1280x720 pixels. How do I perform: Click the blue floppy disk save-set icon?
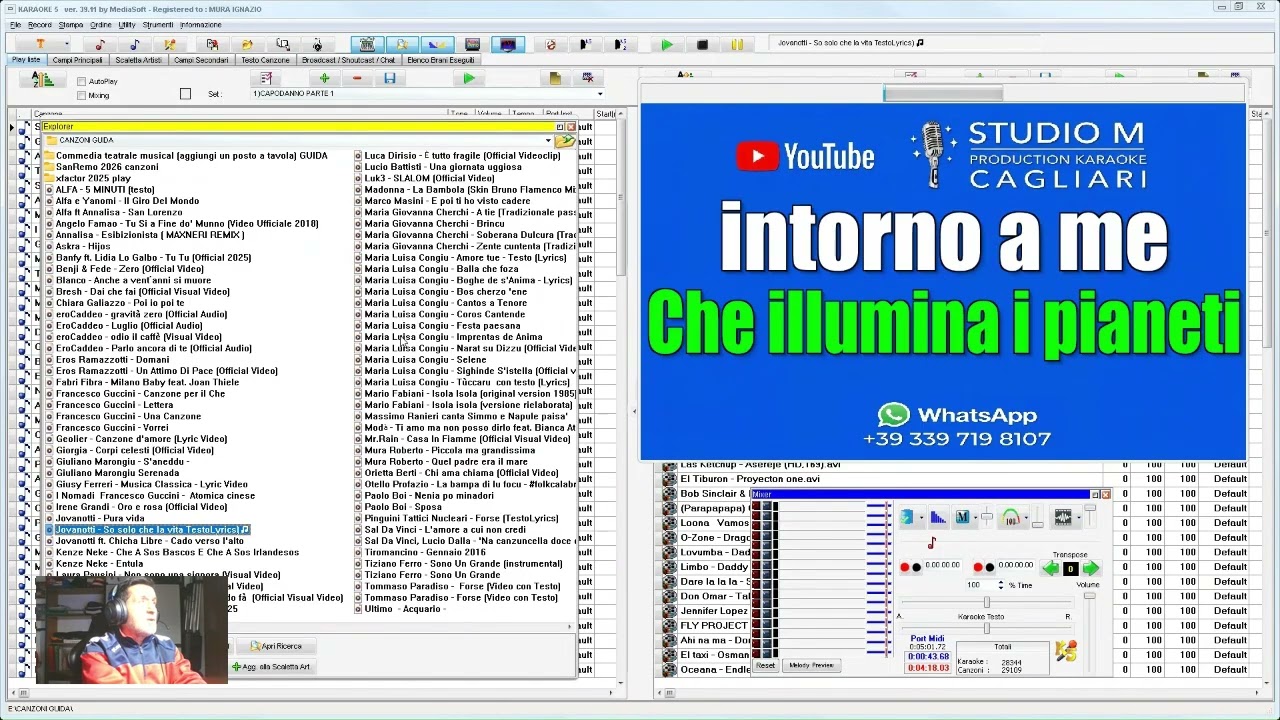coord(390,78)
